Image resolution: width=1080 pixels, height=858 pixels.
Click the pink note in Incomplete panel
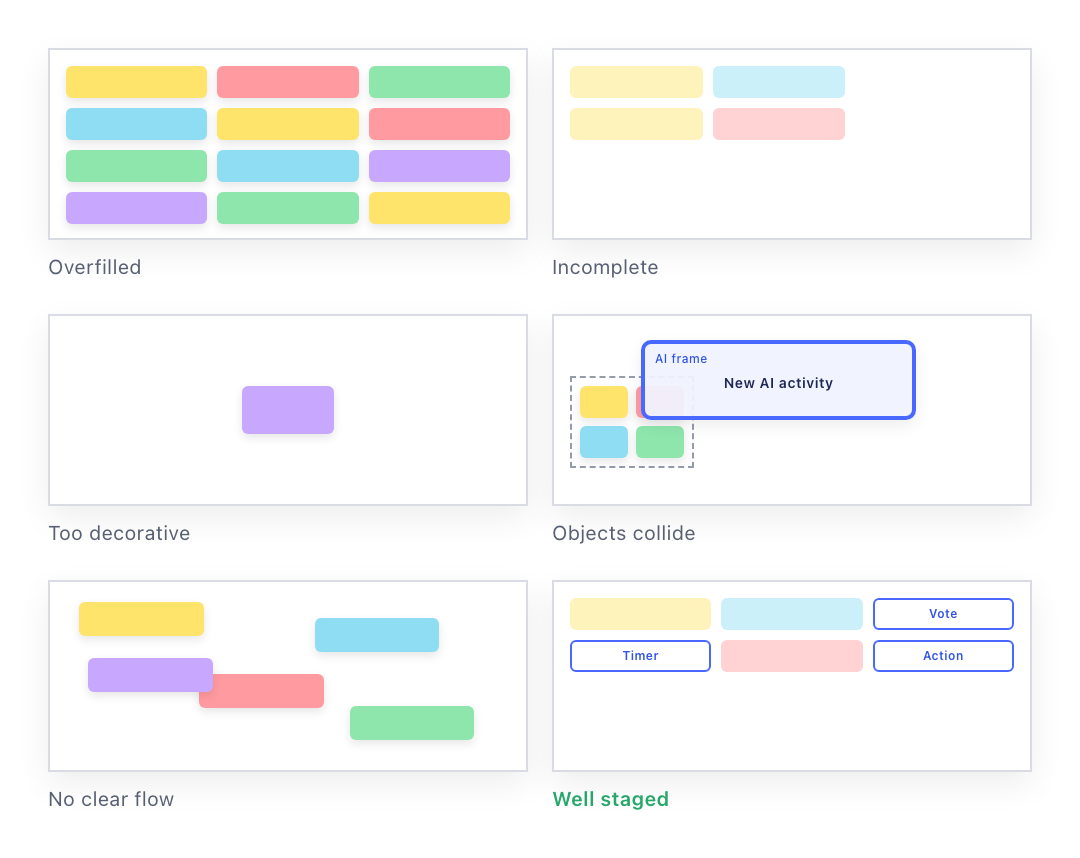779,124
